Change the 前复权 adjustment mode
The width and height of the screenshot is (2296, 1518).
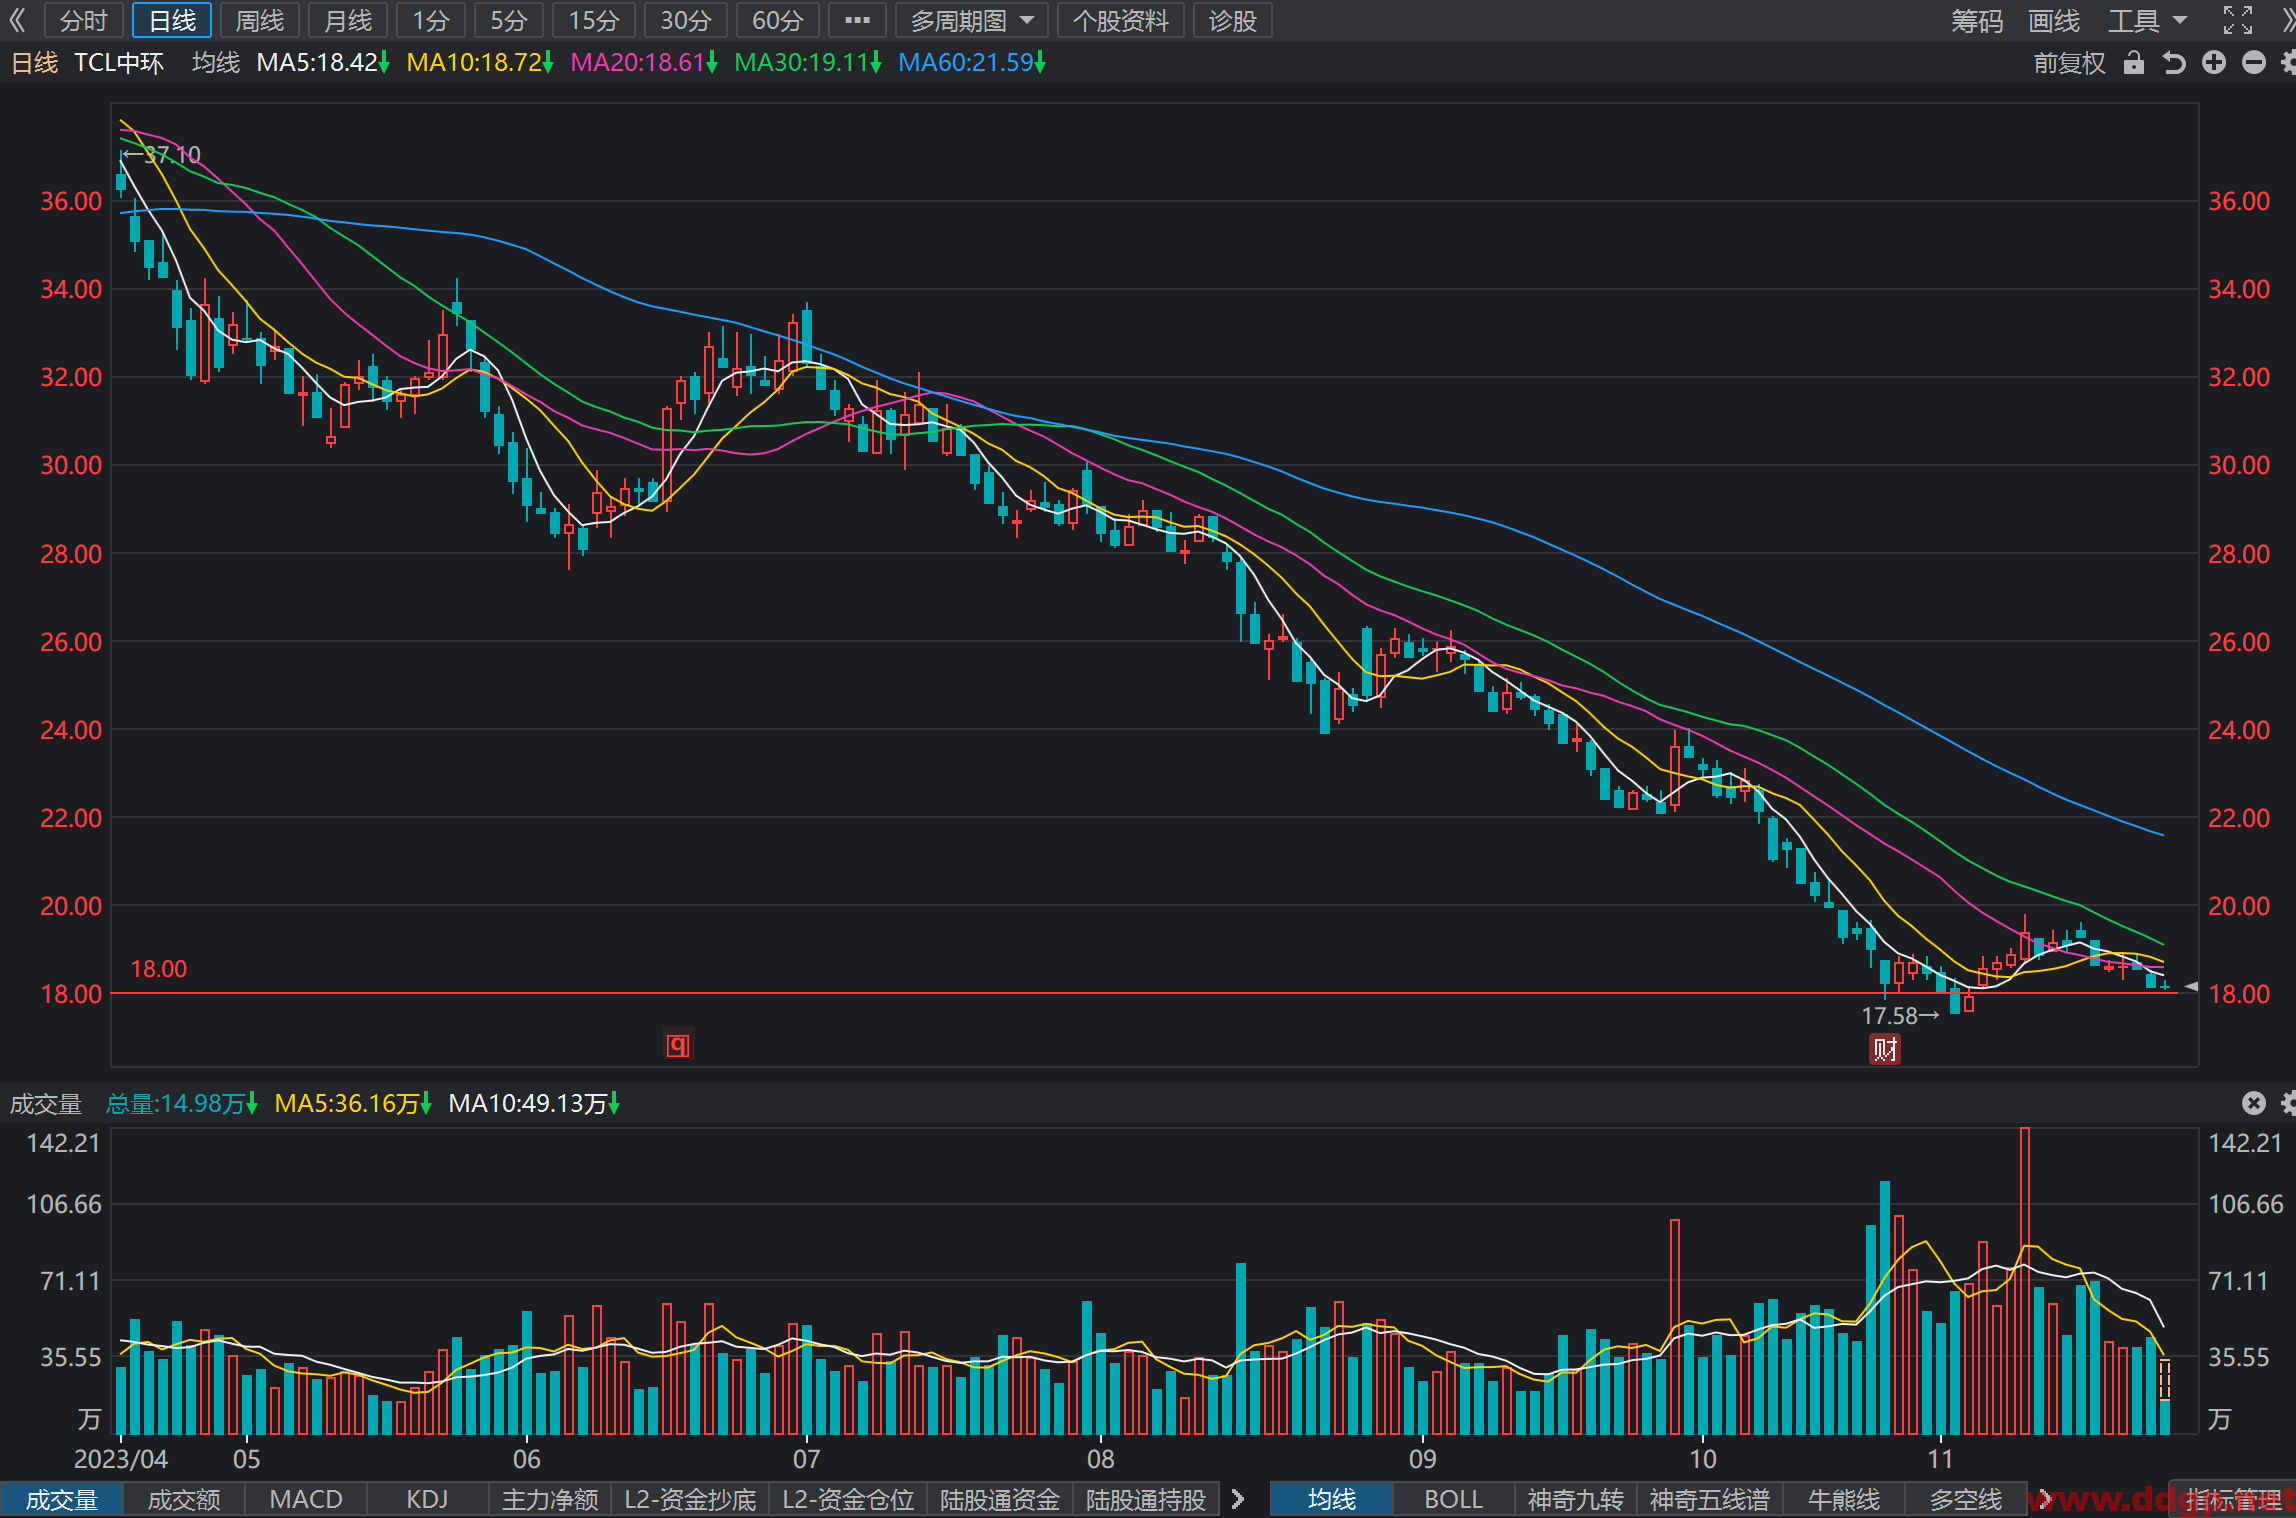(x=2069, y=63)
